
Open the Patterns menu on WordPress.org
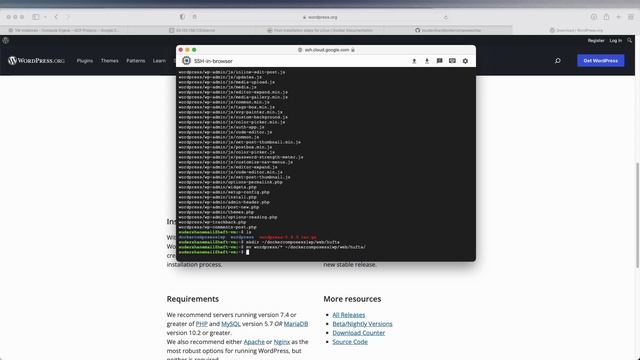pos(136,61)
